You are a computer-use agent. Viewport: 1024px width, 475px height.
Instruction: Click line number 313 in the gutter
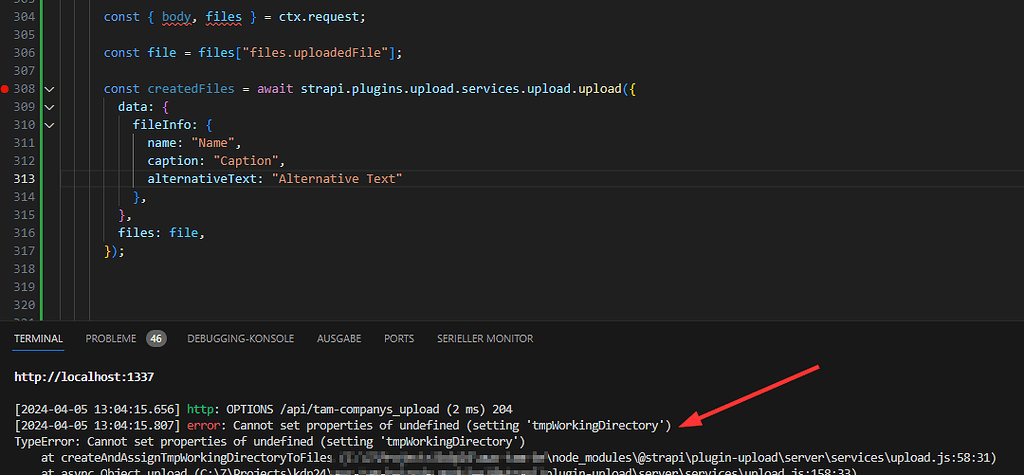(24, 178)
